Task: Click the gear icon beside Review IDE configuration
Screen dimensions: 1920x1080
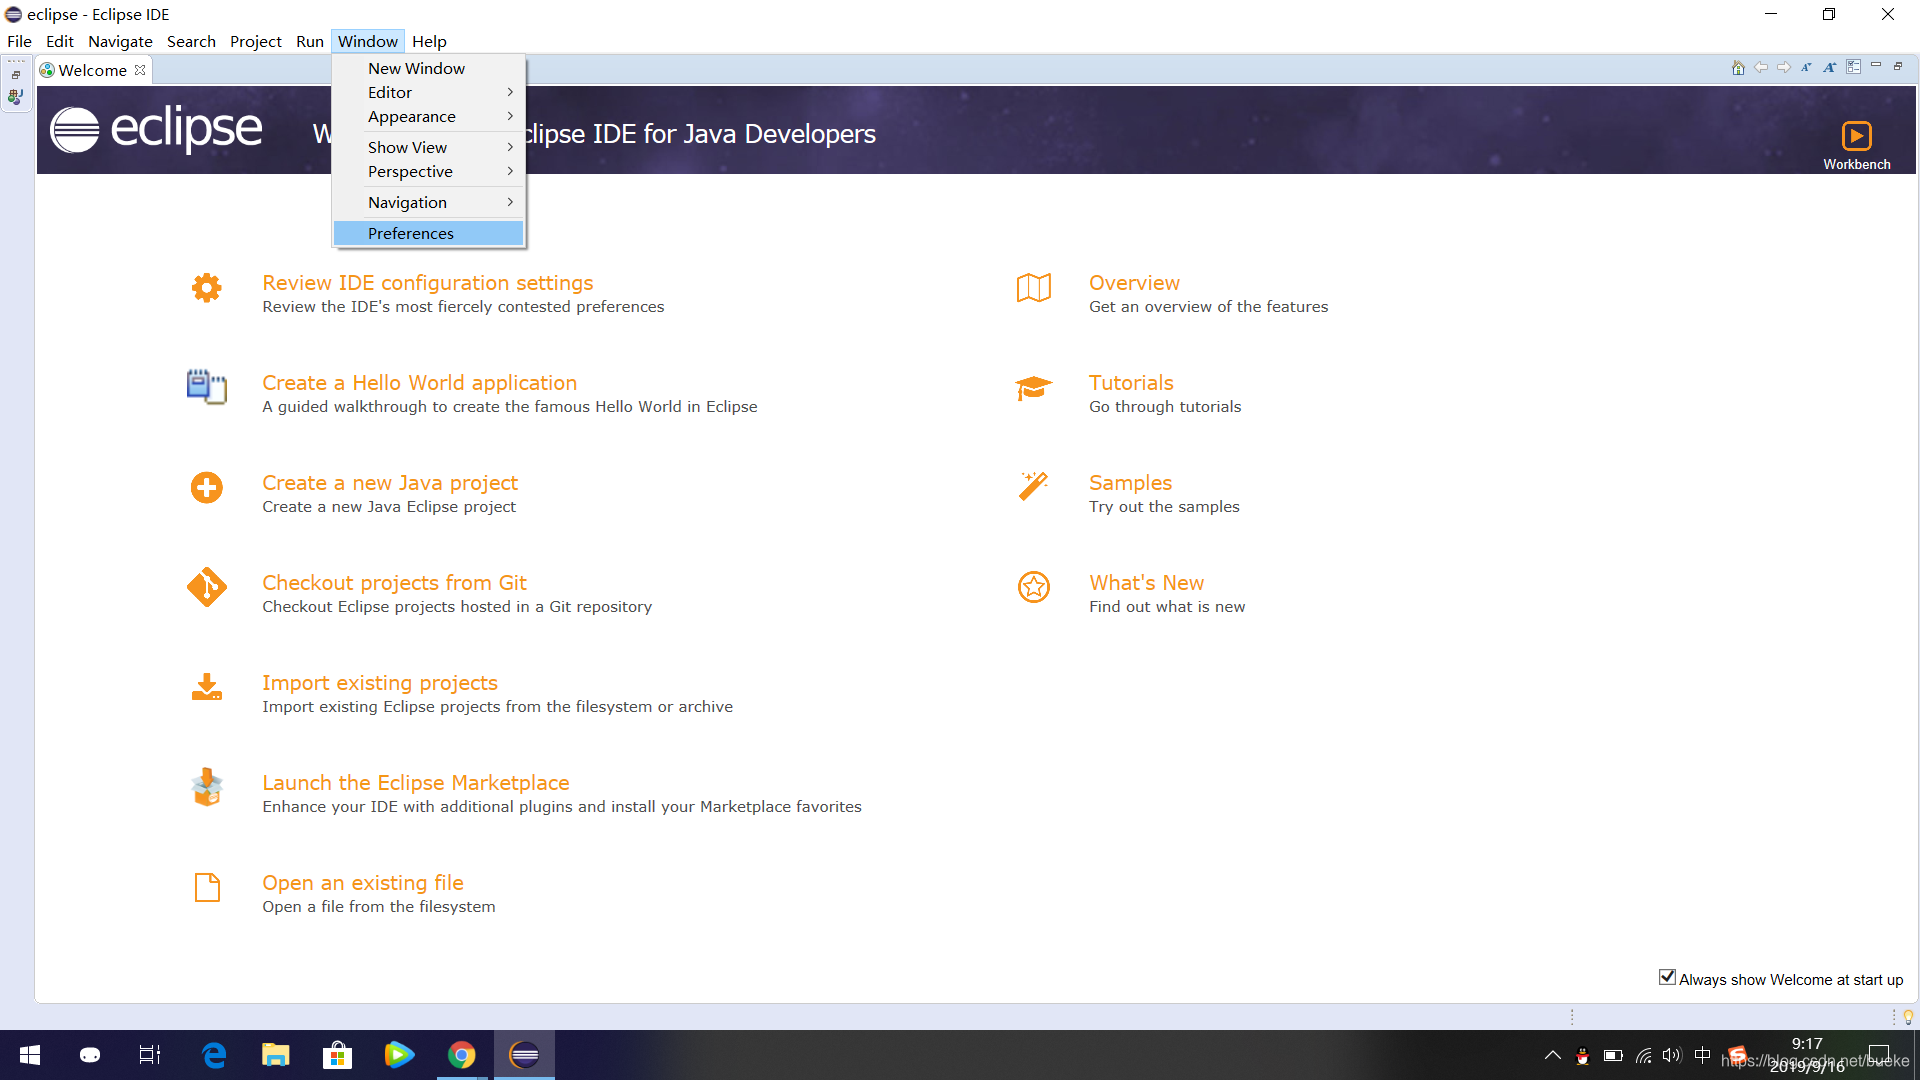Action: coord(207,288)
